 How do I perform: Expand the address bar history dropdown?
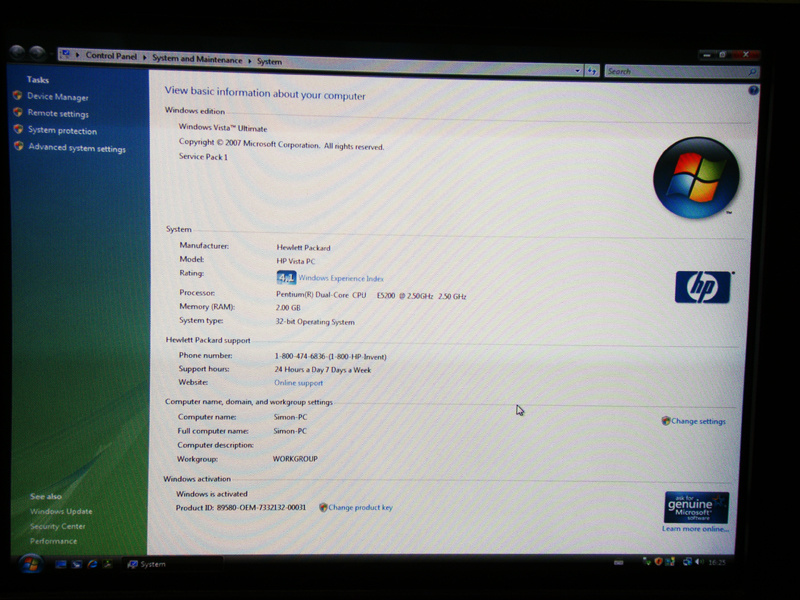578,71
